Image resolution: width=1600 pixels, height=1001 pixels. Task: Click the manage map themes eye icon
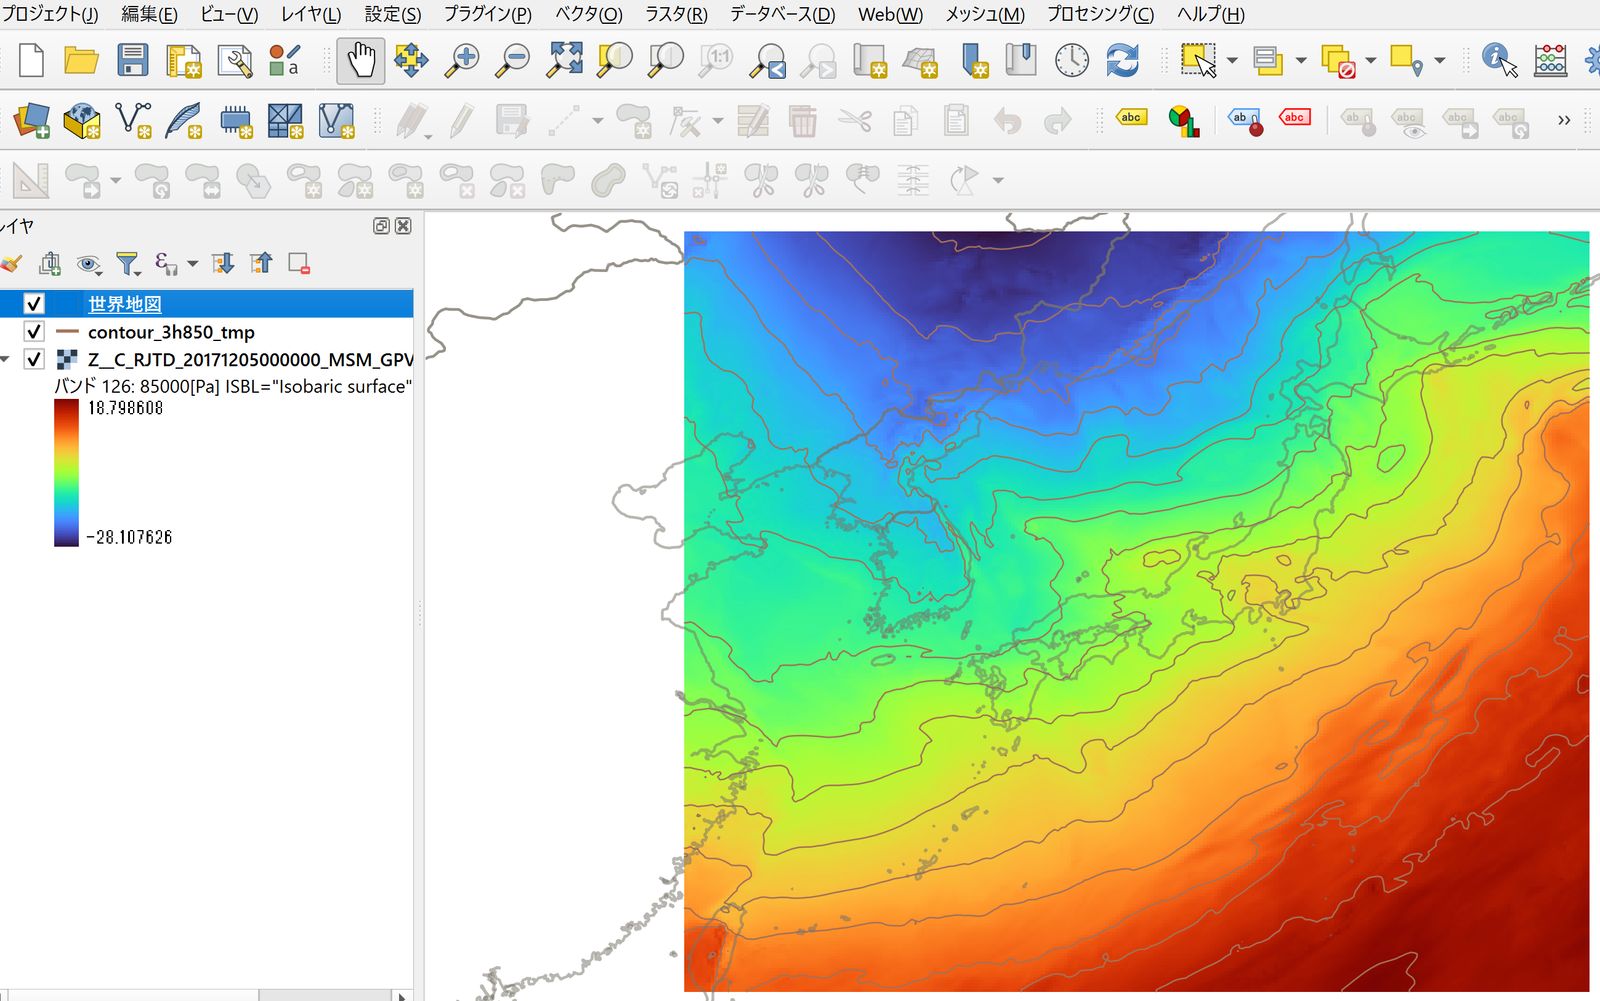pyautogui.click(x=89, y=263)
